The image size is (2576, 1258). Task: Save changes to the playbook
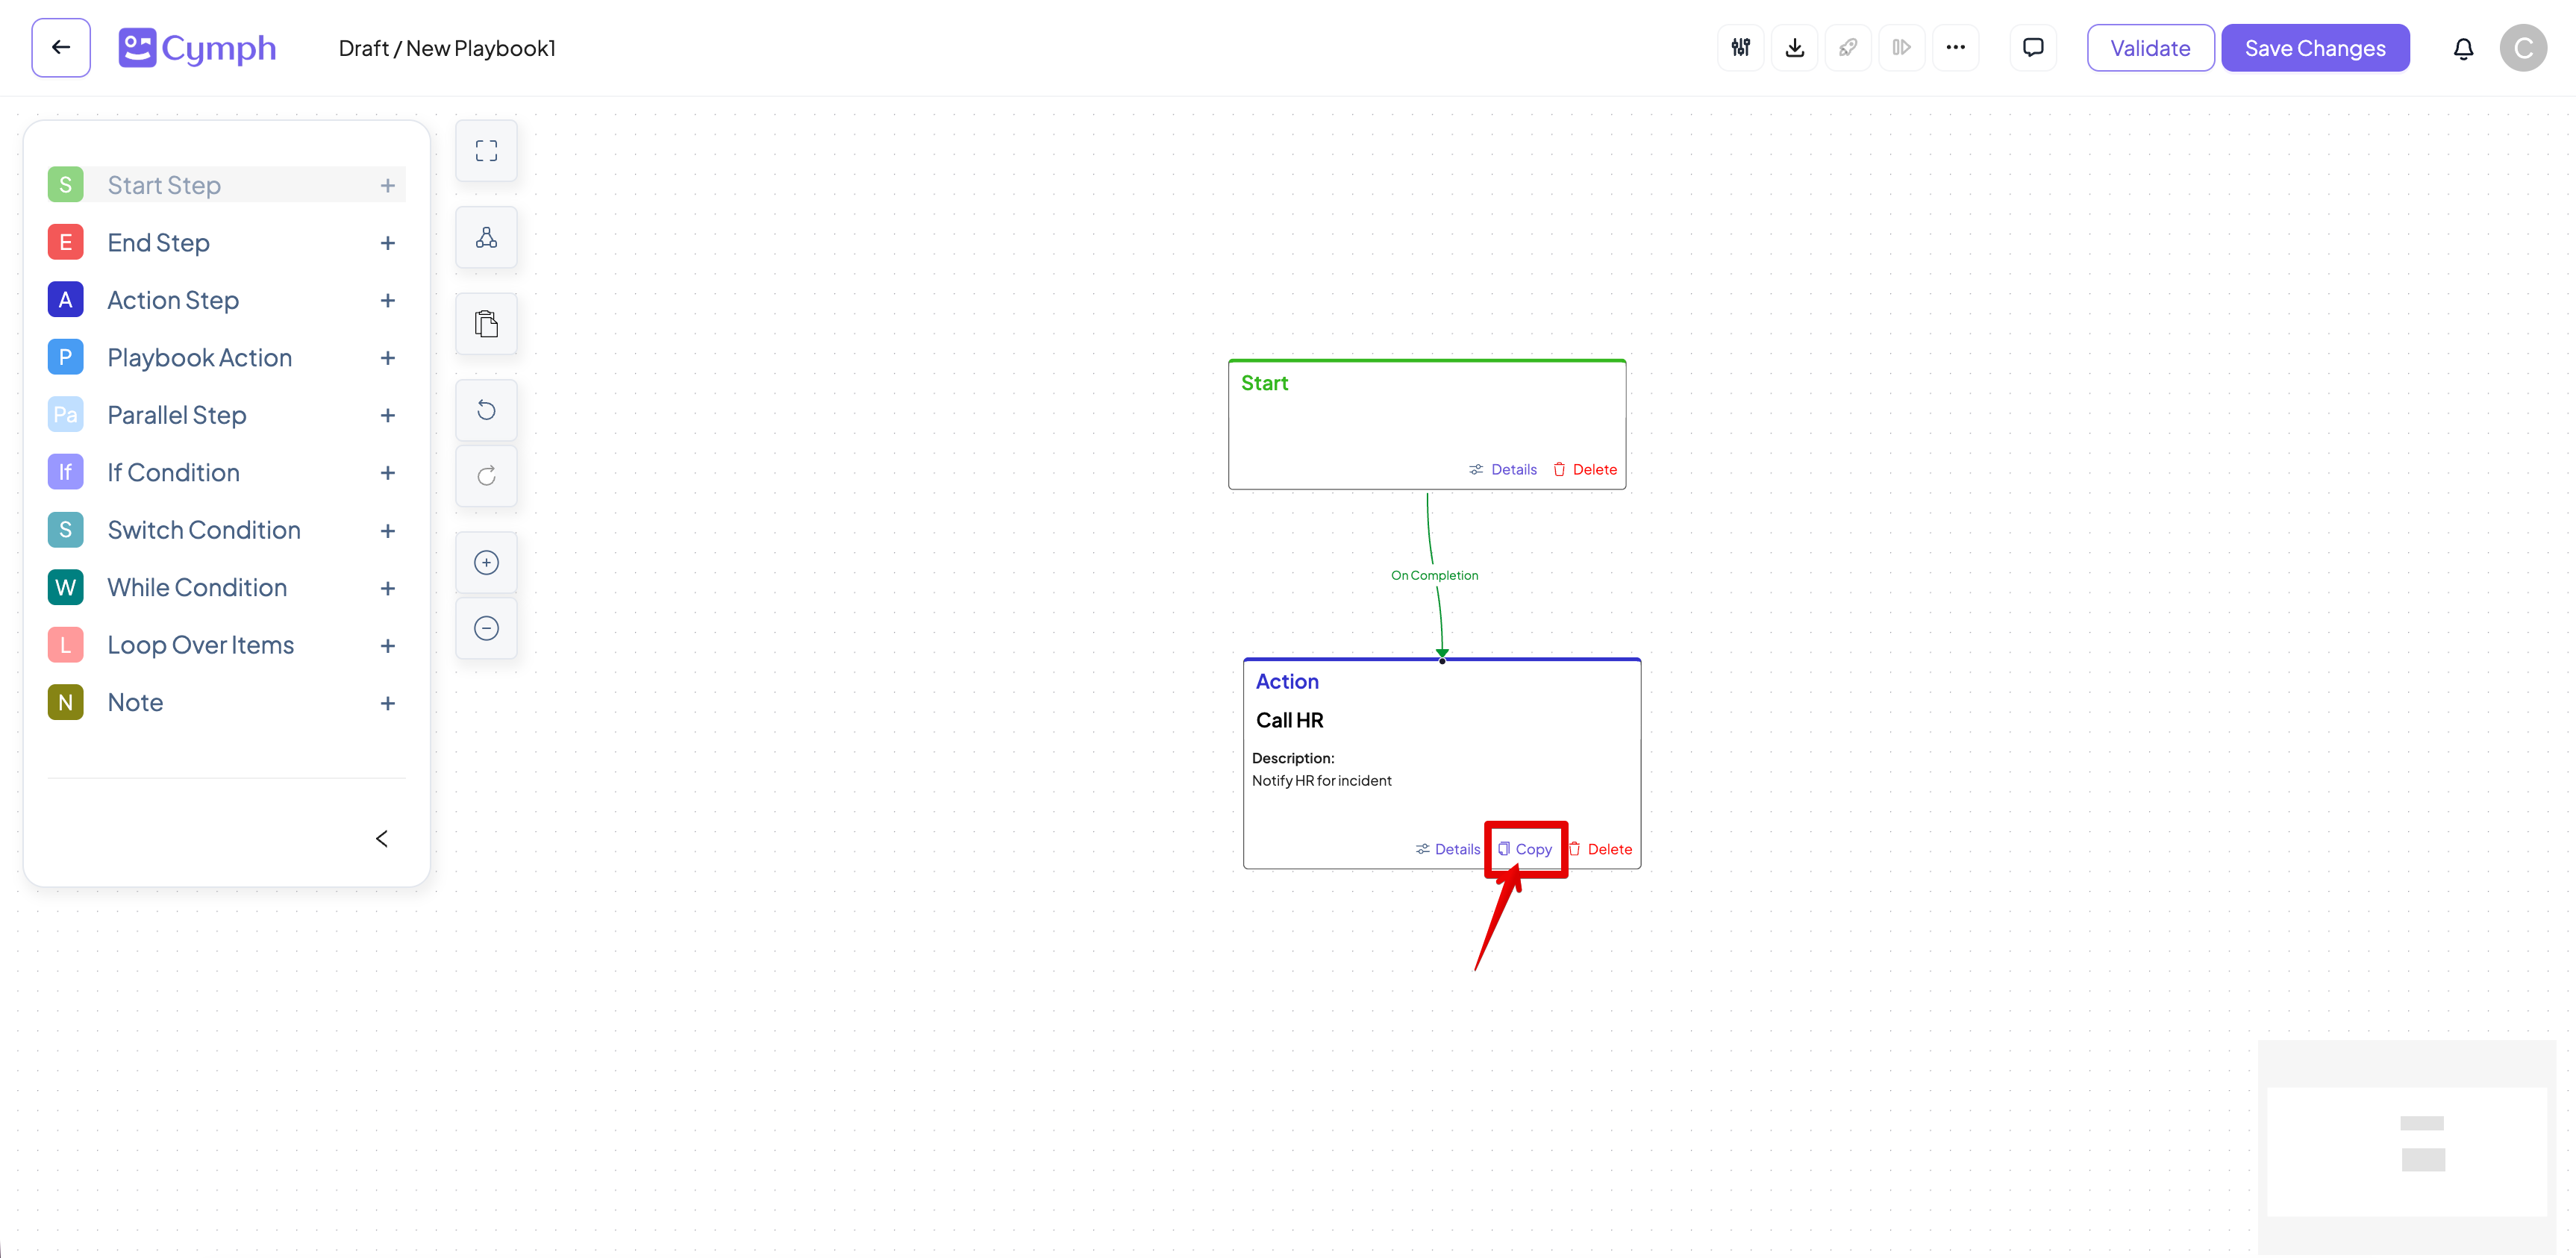coord(2316,47)
